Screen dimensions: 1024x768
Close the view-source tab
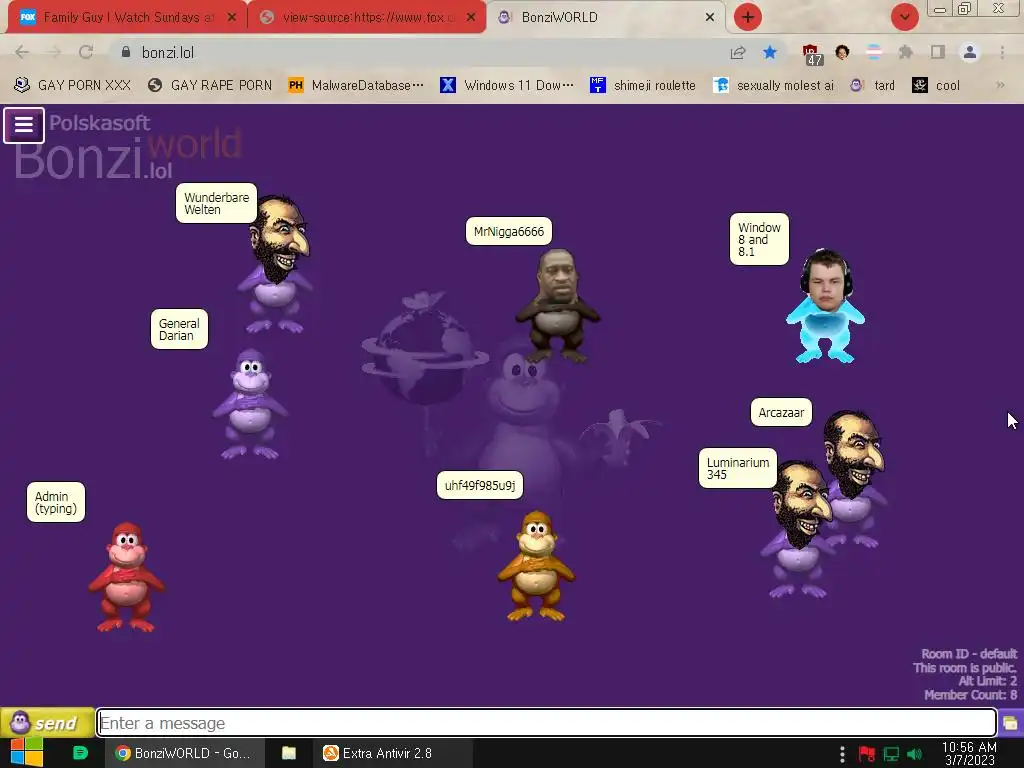click(471, 17)
